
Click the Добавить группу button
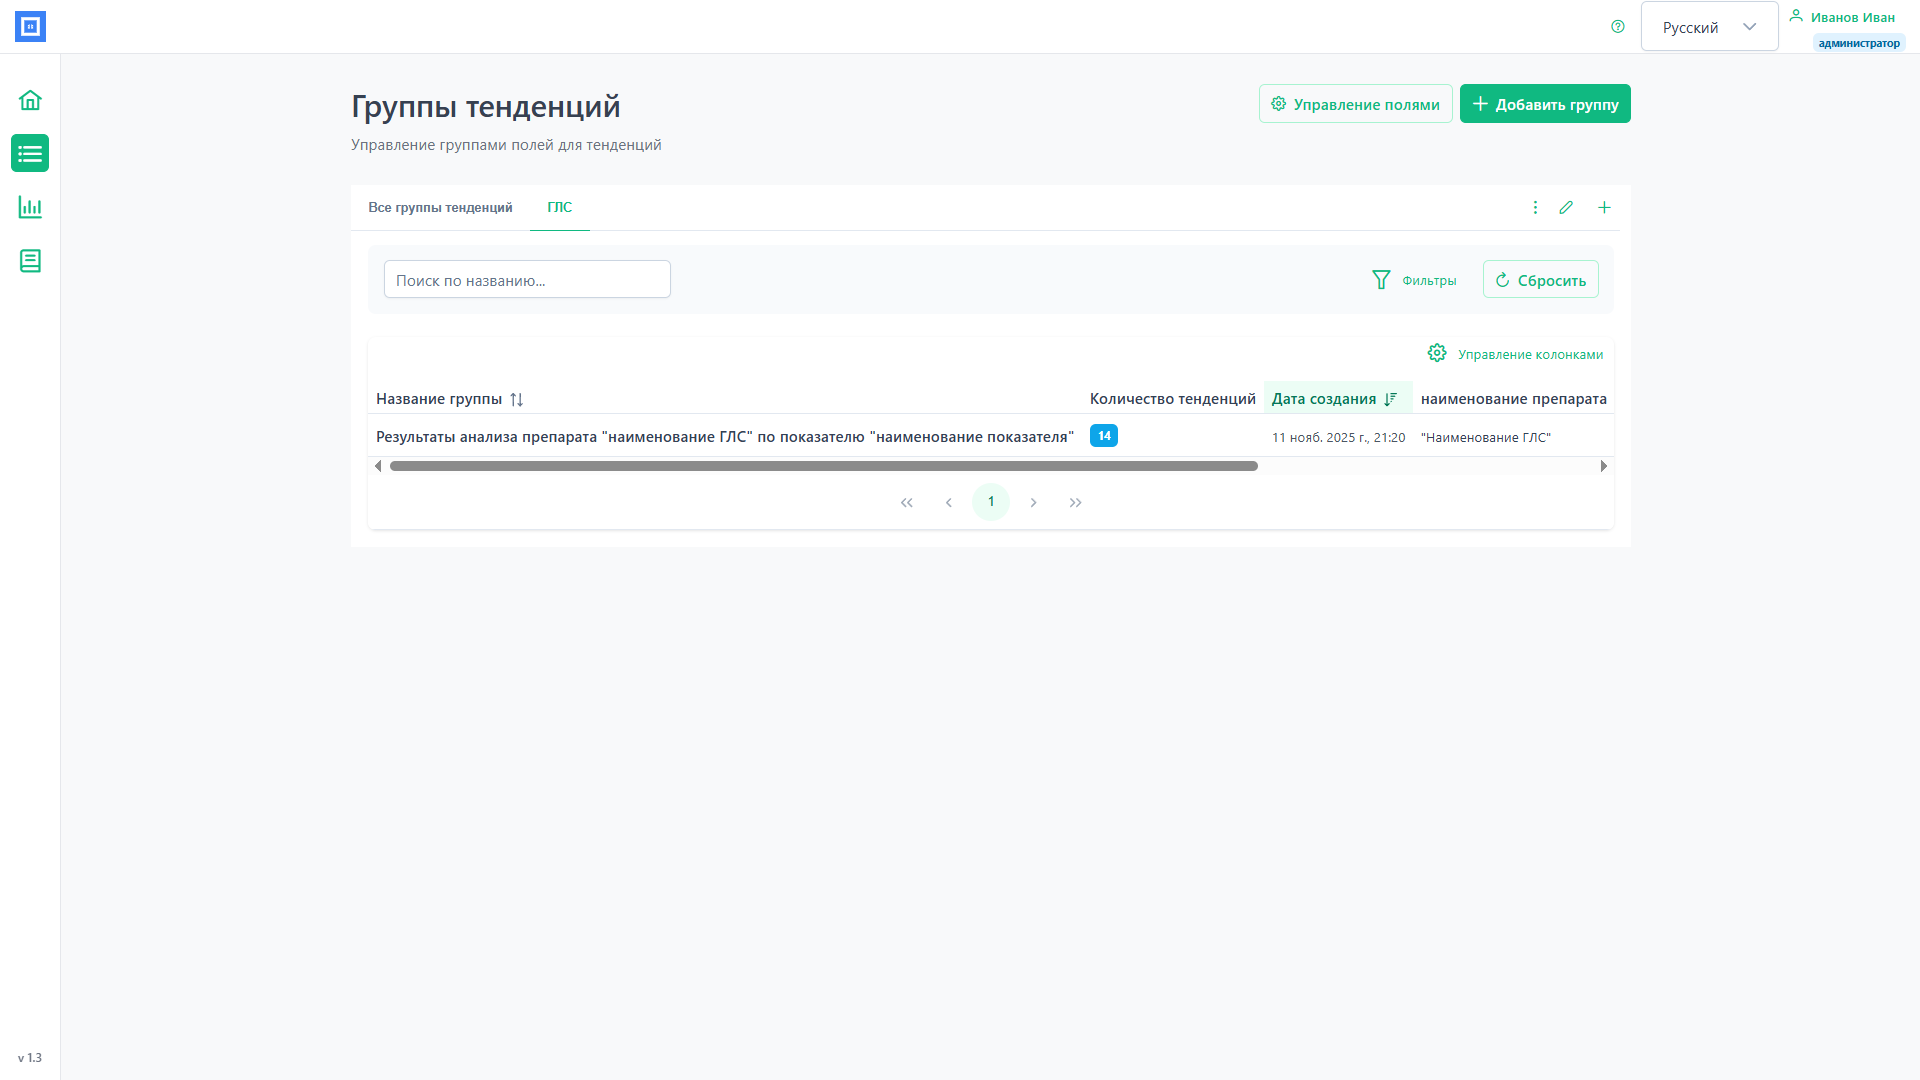[x=1545, y=103]
